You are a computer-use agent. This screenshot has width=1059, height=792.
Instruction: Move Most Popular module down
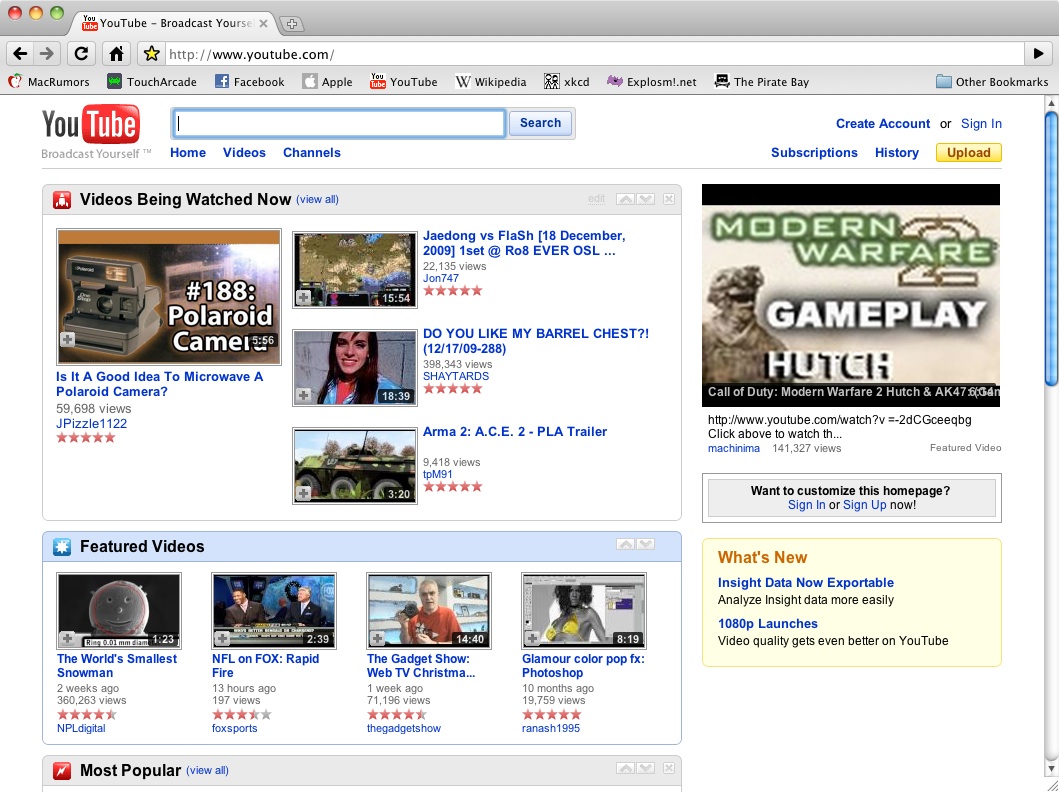(x=646, y=768)
